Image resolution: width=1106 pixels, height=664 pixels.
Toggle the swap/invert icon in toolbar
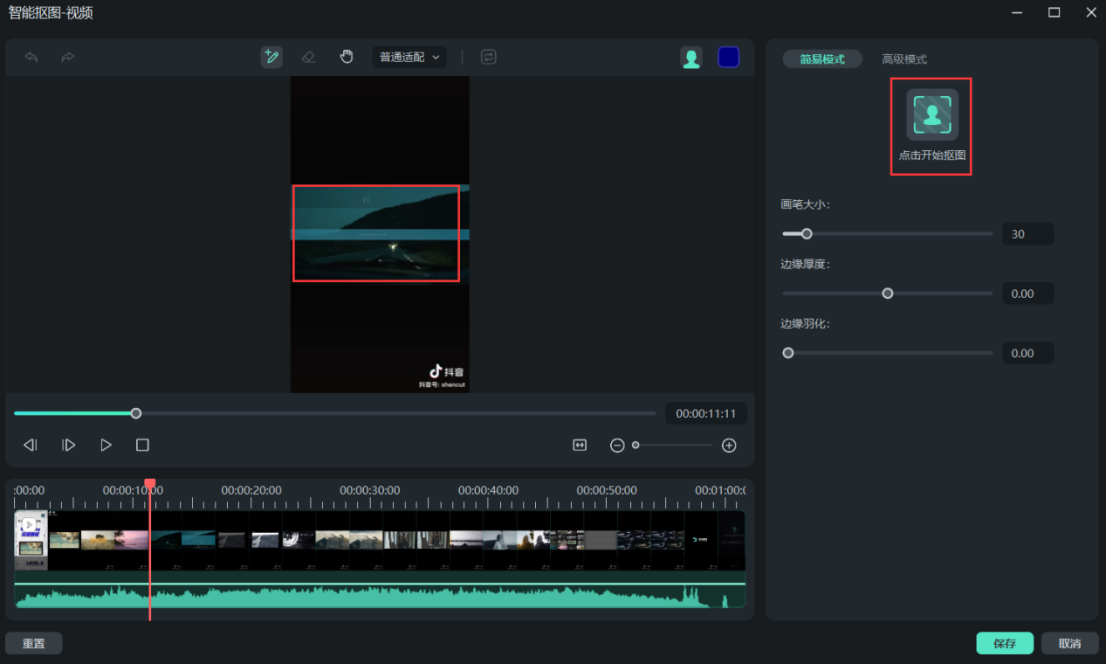click(x=488, y=57)
